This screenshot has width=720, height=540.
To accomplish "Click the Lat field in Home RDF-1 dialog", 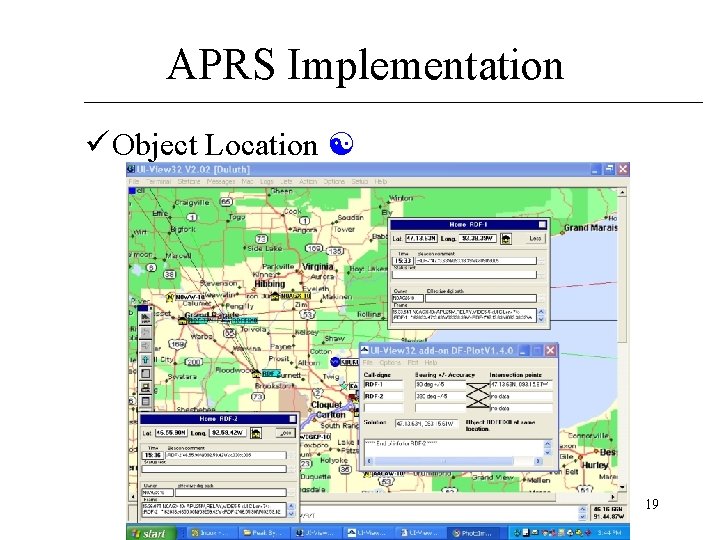I will point(422,239).
